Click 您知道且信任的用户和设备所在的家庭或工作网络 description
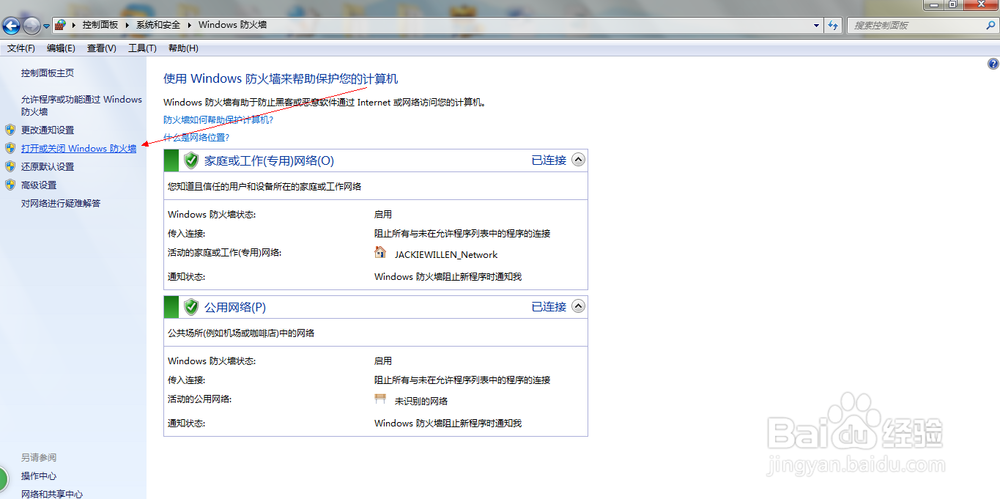This screenshot has height=499, width=1000. pyautogui.click(x=265, y=186)
